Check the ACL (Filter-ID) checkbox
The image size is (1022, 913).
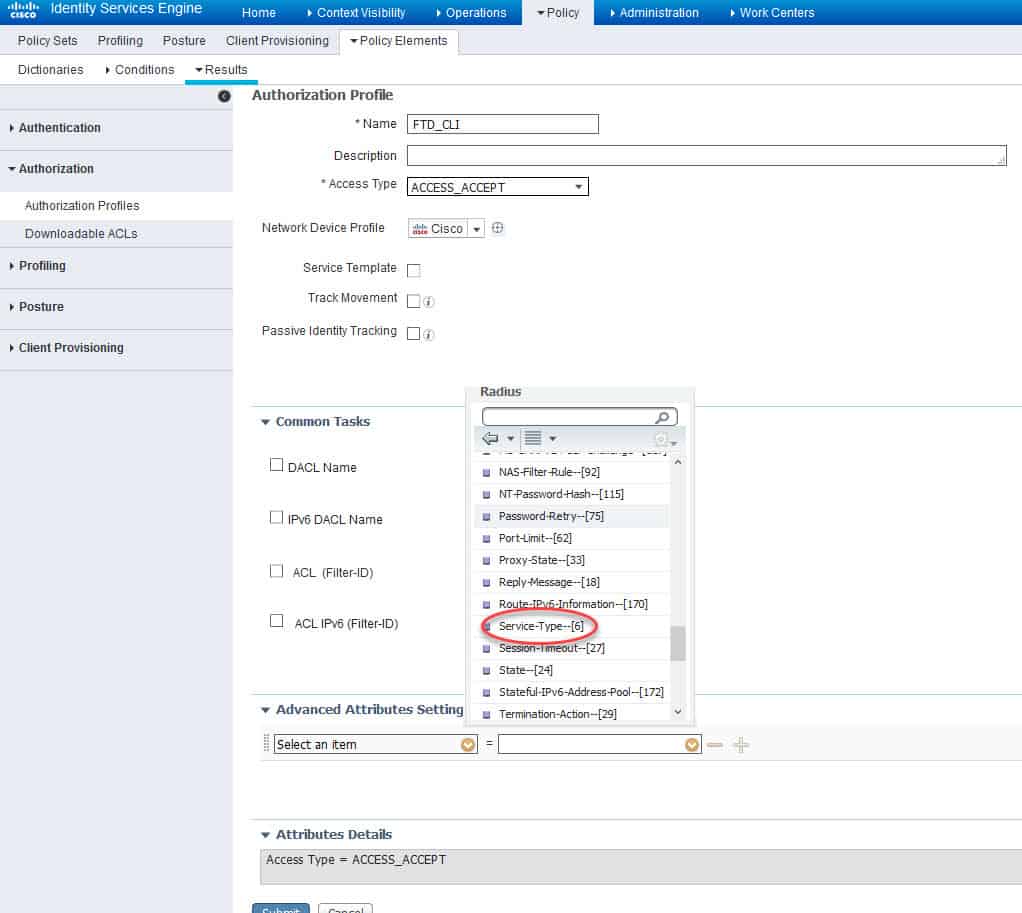276,571
